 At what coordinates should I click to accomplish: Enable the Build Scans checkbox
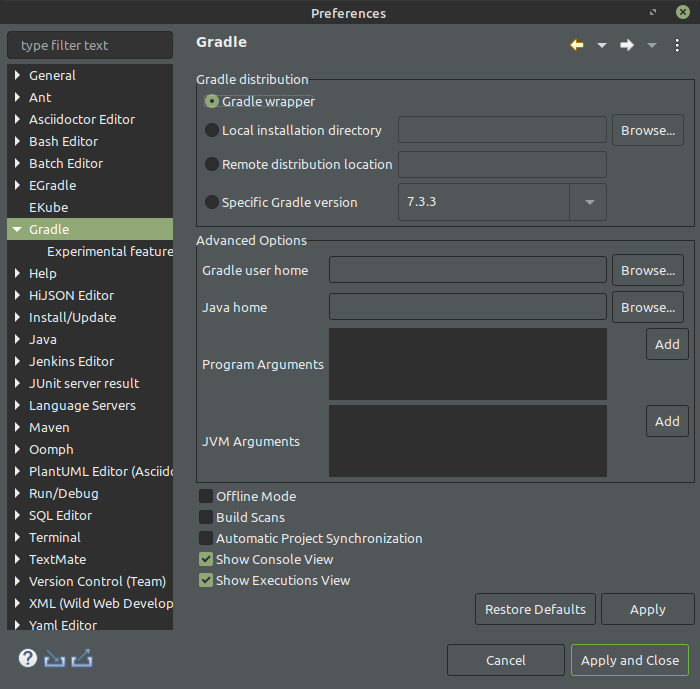point(206,517)
